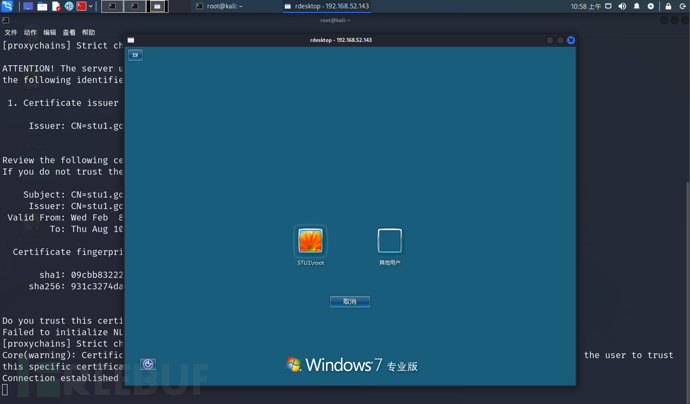
Task: Choose the 其他用户 (Other User) tile
Action: click(x=389, y=241)
